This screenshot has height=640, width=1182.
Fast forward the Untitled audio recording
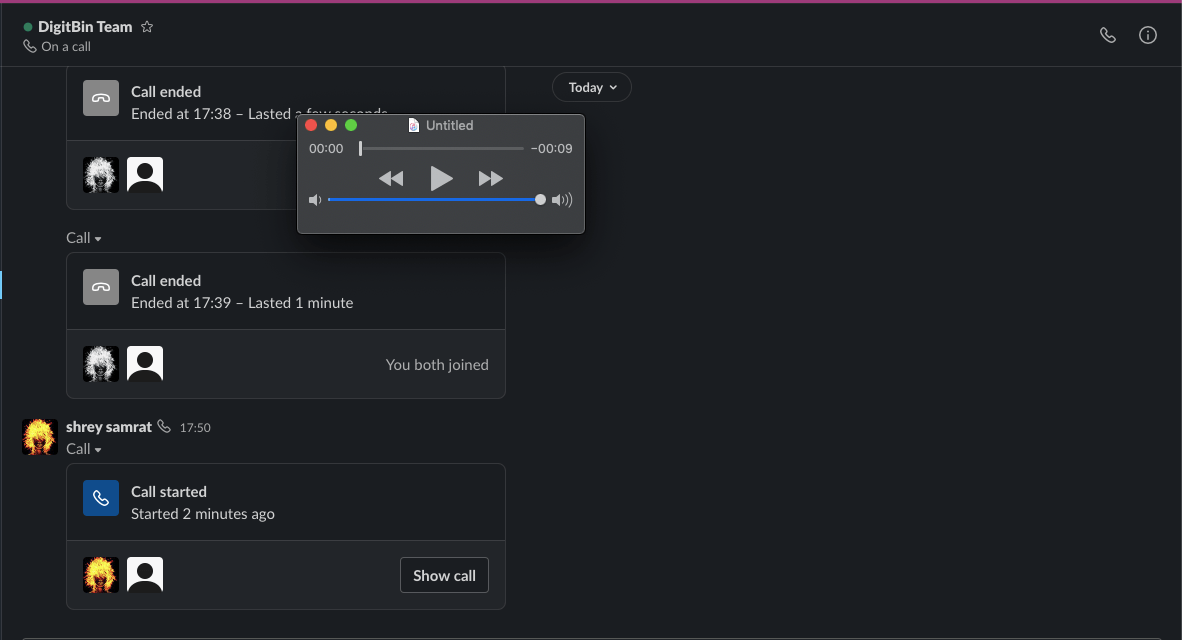[x=491, y=179]
